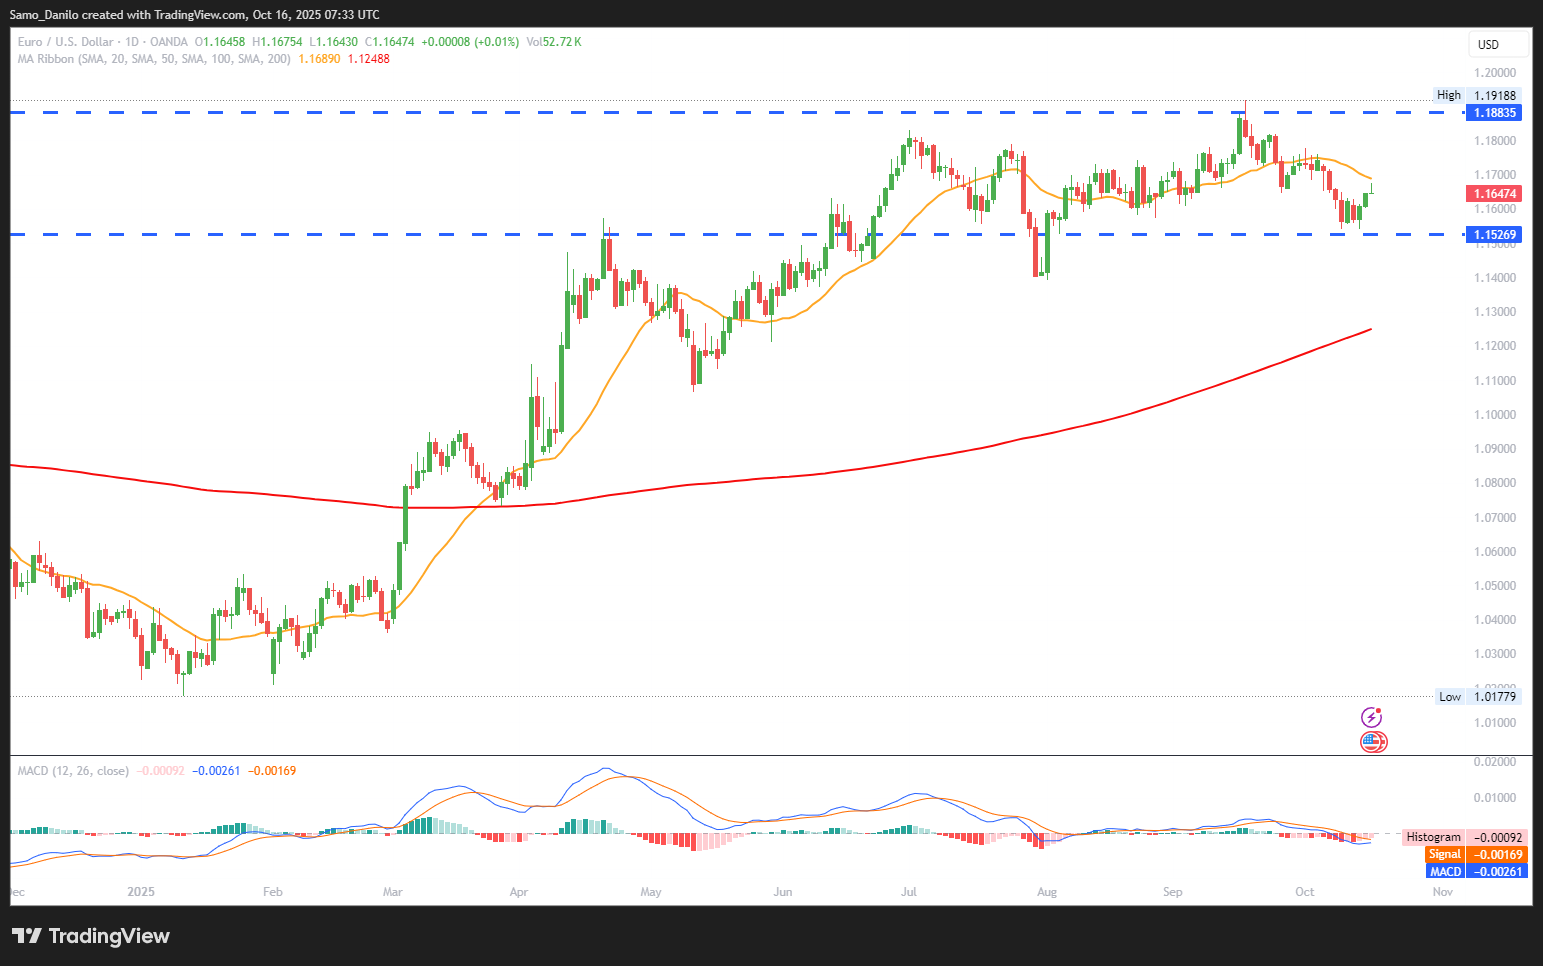Screen dimensions: 1543x966
Task: Click the current price label 1.16474
Action: (1494, 194)
